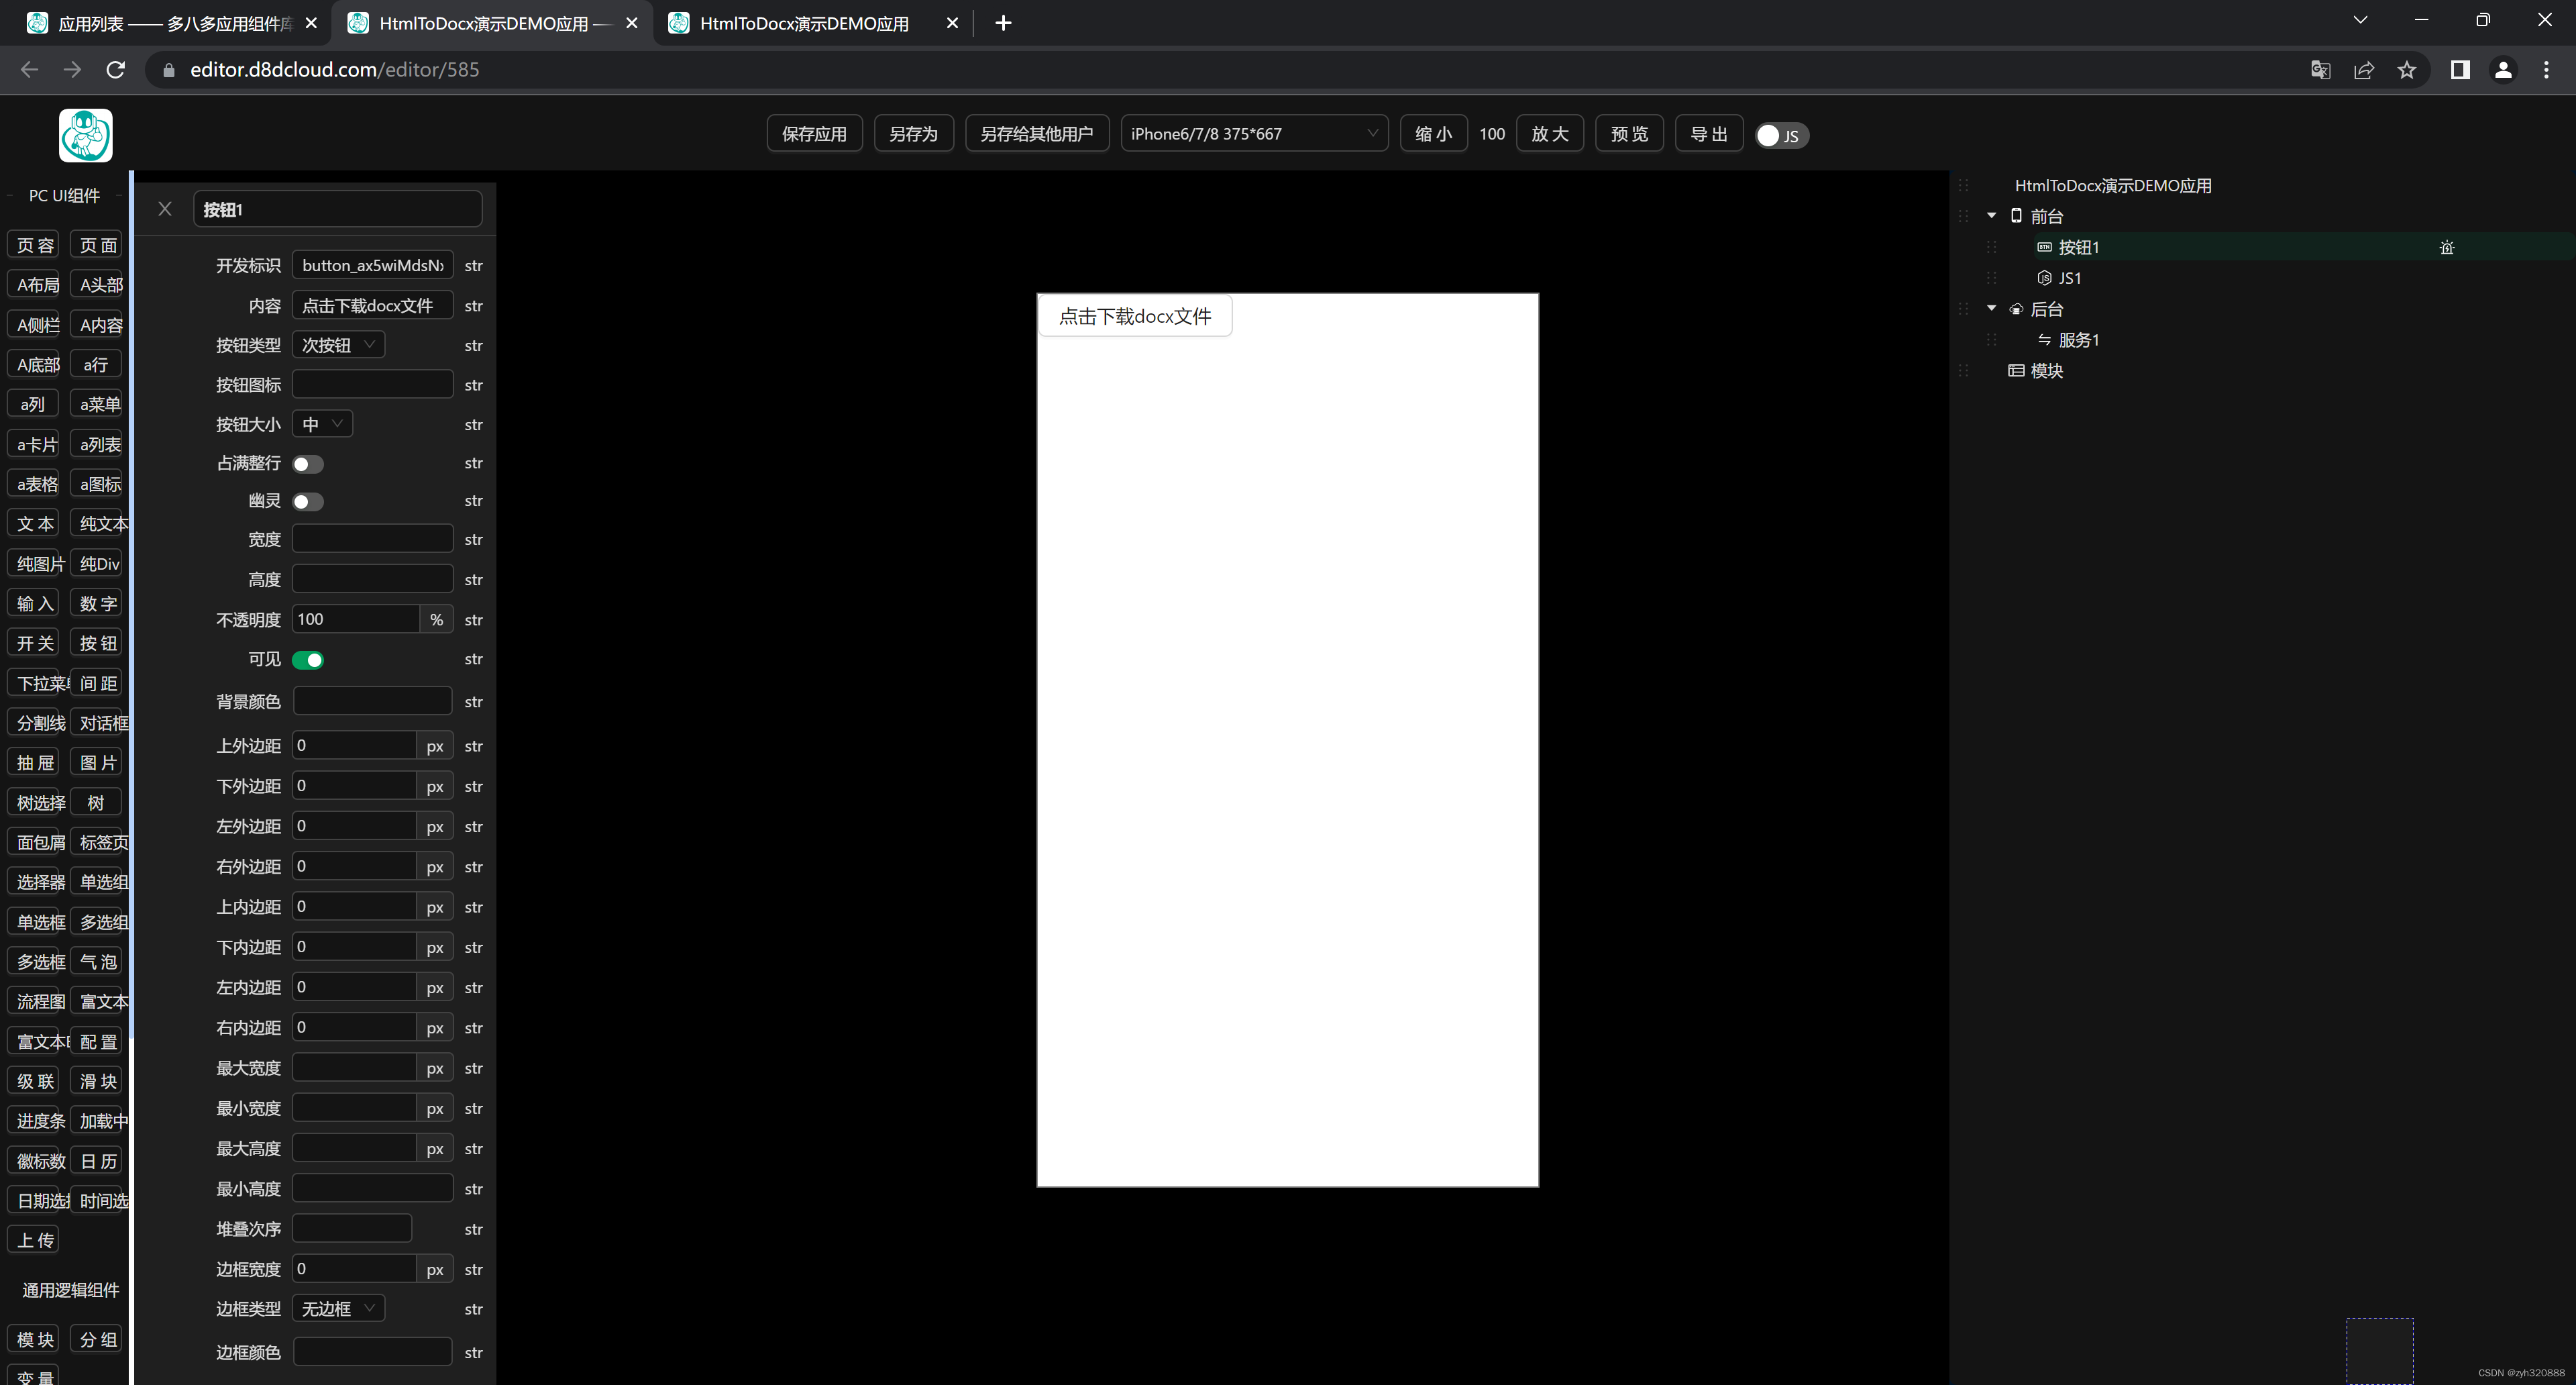Screen dimensions: 2576x1385
Task: Click the JS1 script icon in tree
Action: click(x=2044, y=278)
